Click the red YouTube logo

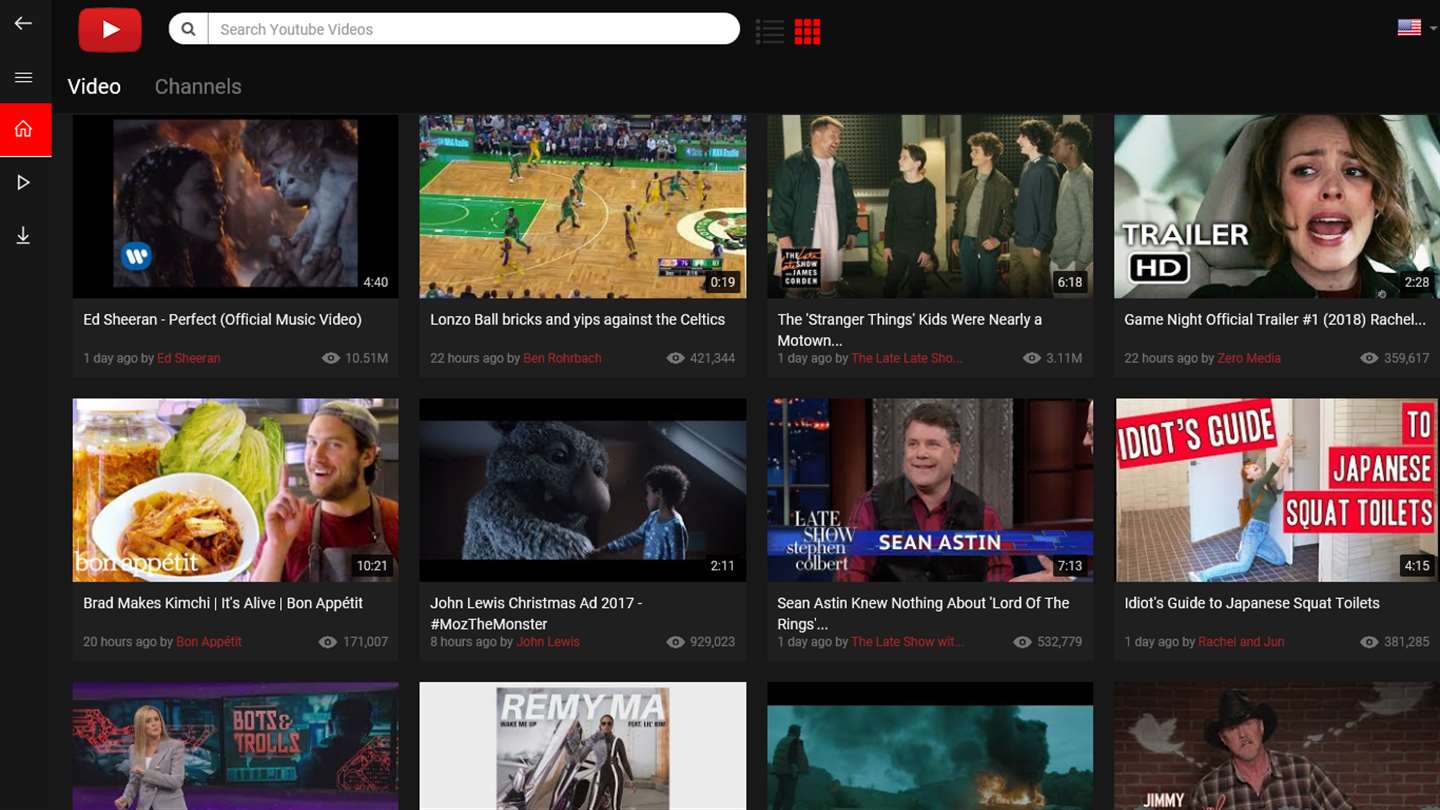tap(110, 30)
